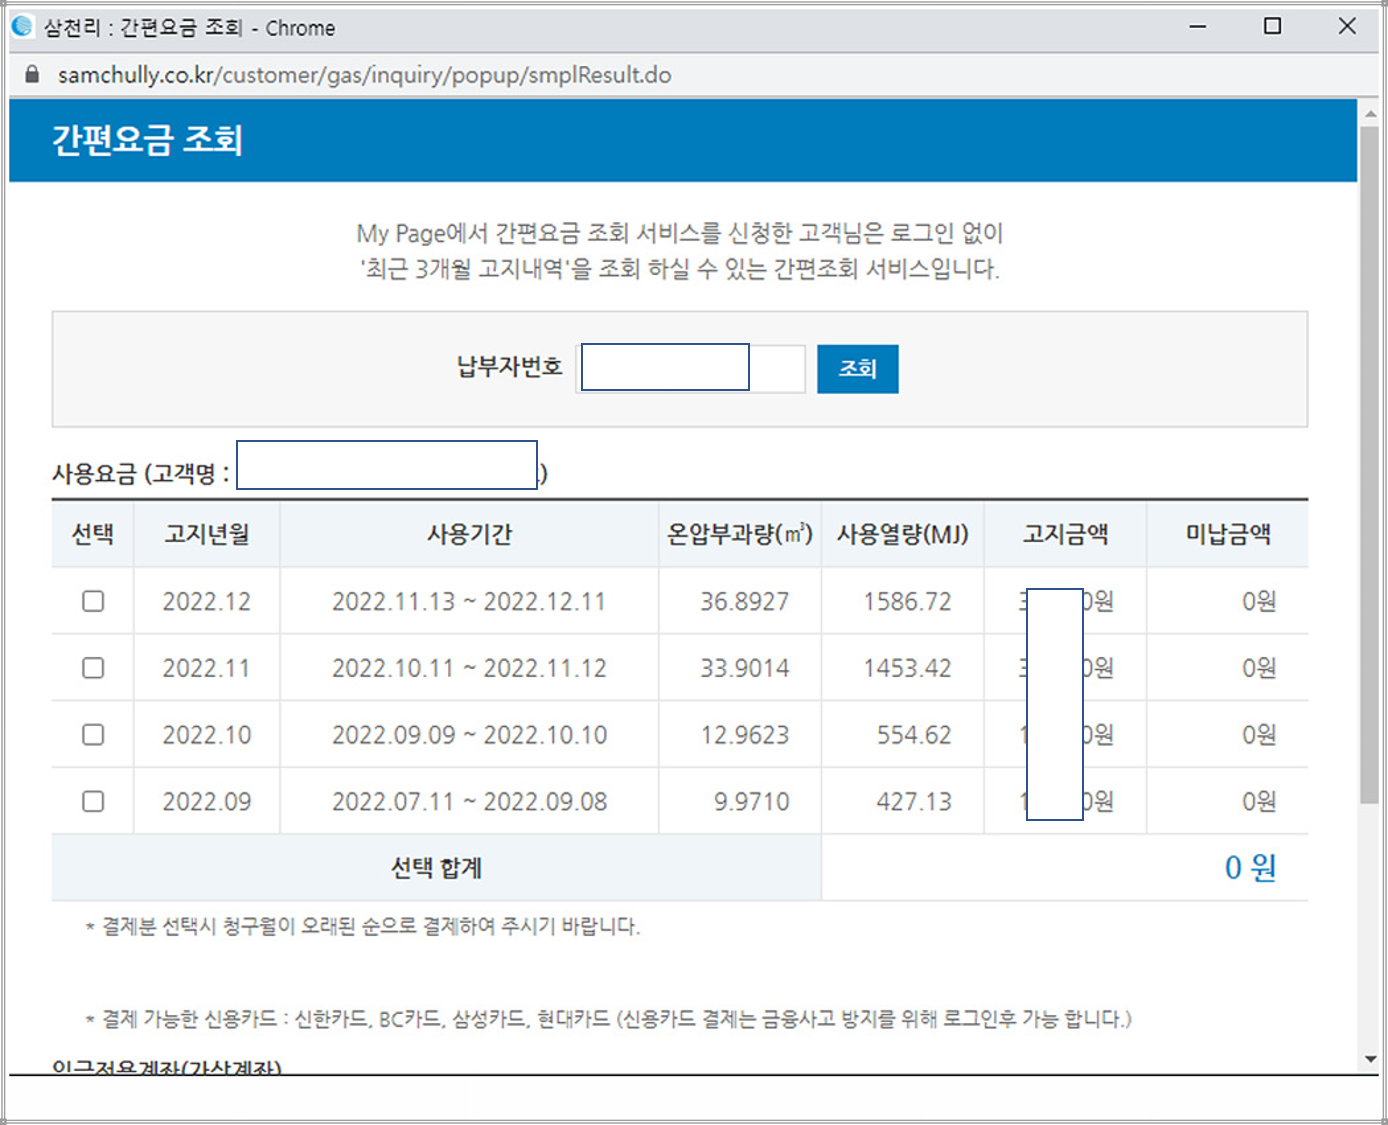Click the 간편요금 조회 header title
Screen dimensions: 1388x1125
point(147,140)
